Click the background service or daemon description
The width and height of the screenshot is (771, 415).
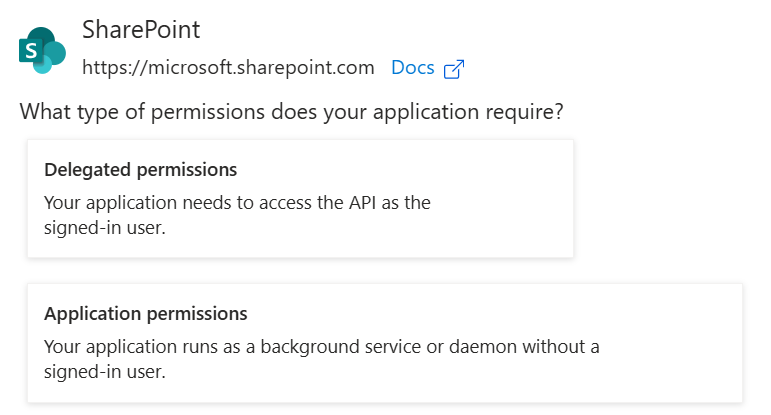point(322,359)
